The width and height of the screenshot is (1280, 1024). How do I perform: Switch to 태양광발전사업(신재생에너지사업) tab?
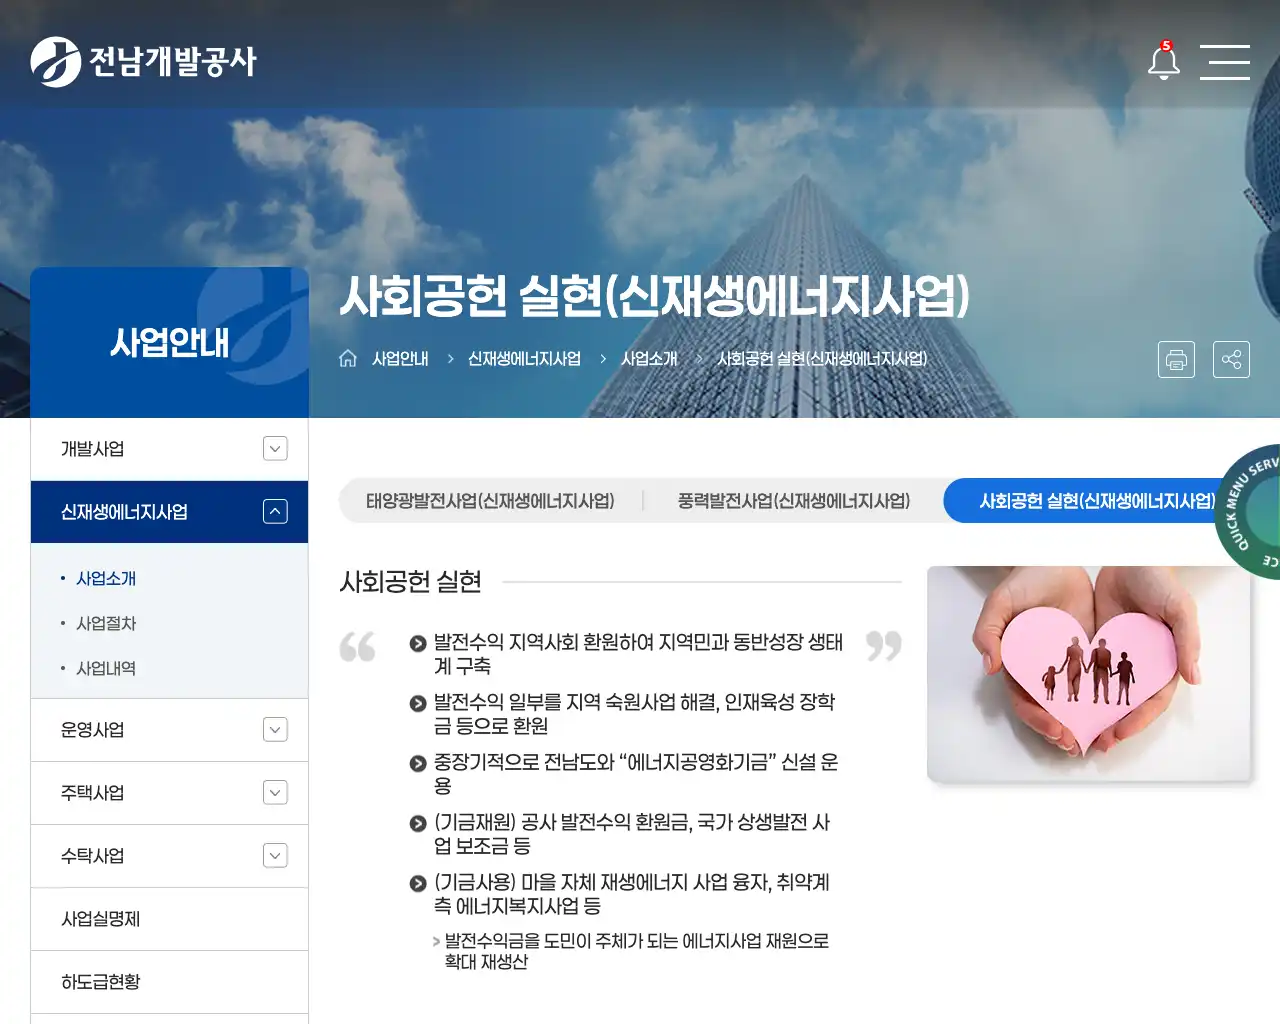coord(490,501)
